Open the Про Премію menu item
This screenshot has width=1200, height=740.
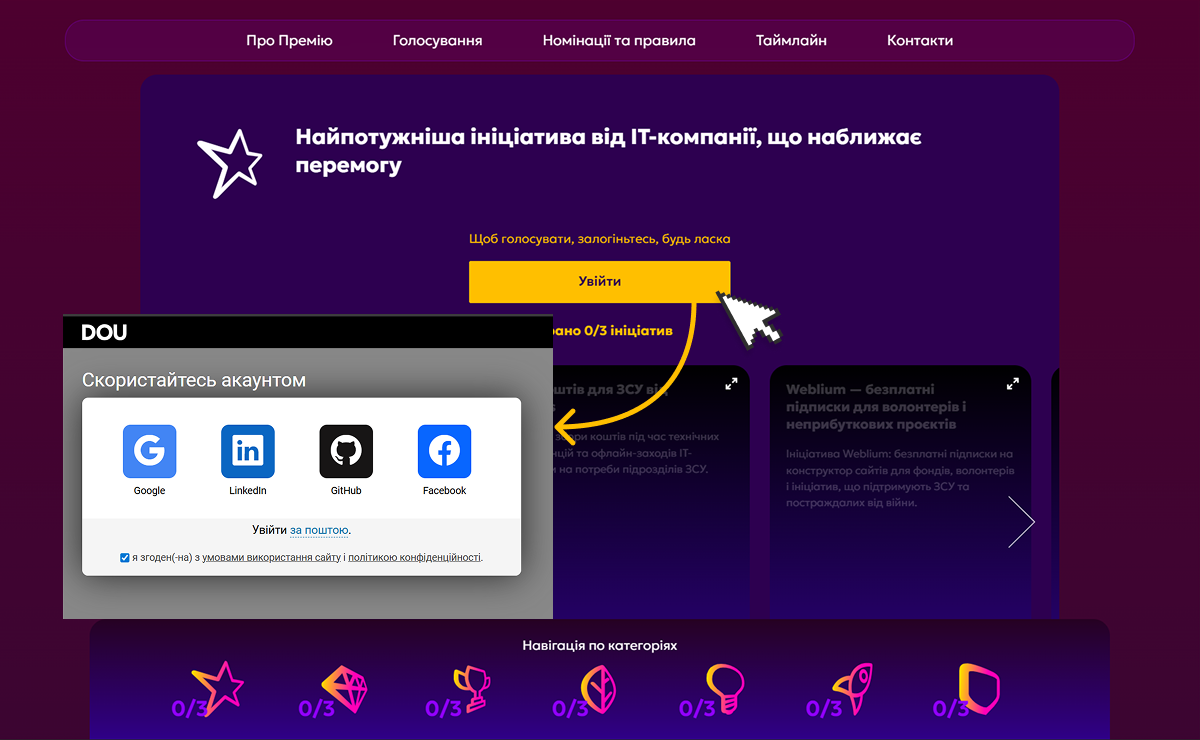coord(289,41)
